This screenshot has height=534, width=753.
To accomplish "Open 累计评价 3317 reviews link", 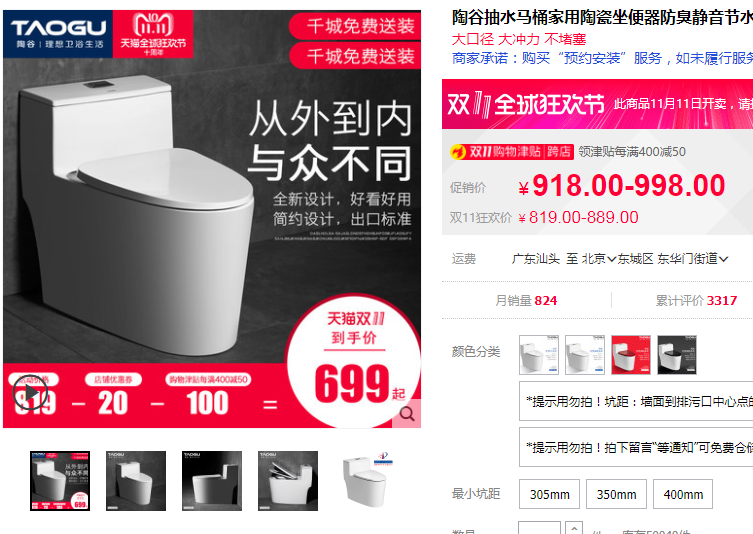I will tap(696, 301).
